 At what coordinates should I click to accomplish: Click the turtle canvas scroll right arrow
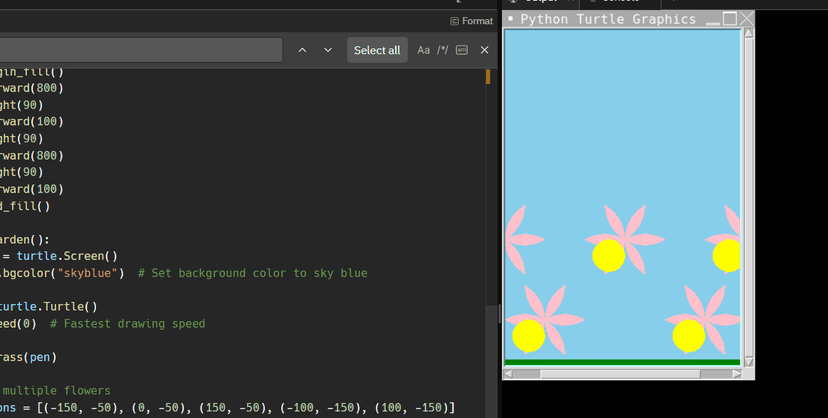[736, 374]
